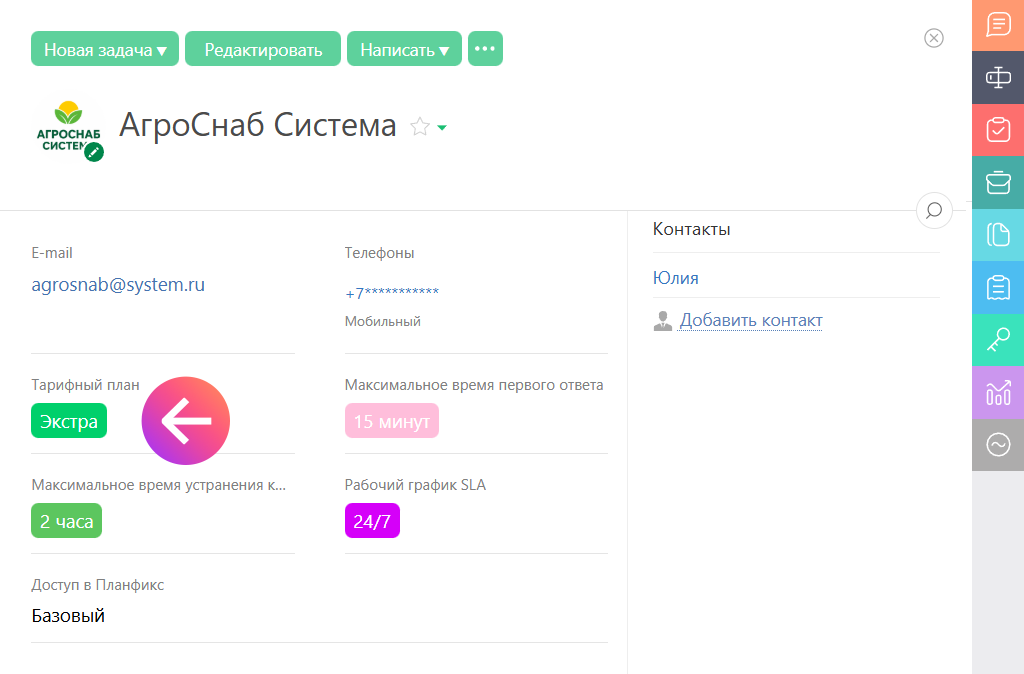Edit the company logo via pencil badge
The height and width of the screenshot is (674, 1024).
94,152
